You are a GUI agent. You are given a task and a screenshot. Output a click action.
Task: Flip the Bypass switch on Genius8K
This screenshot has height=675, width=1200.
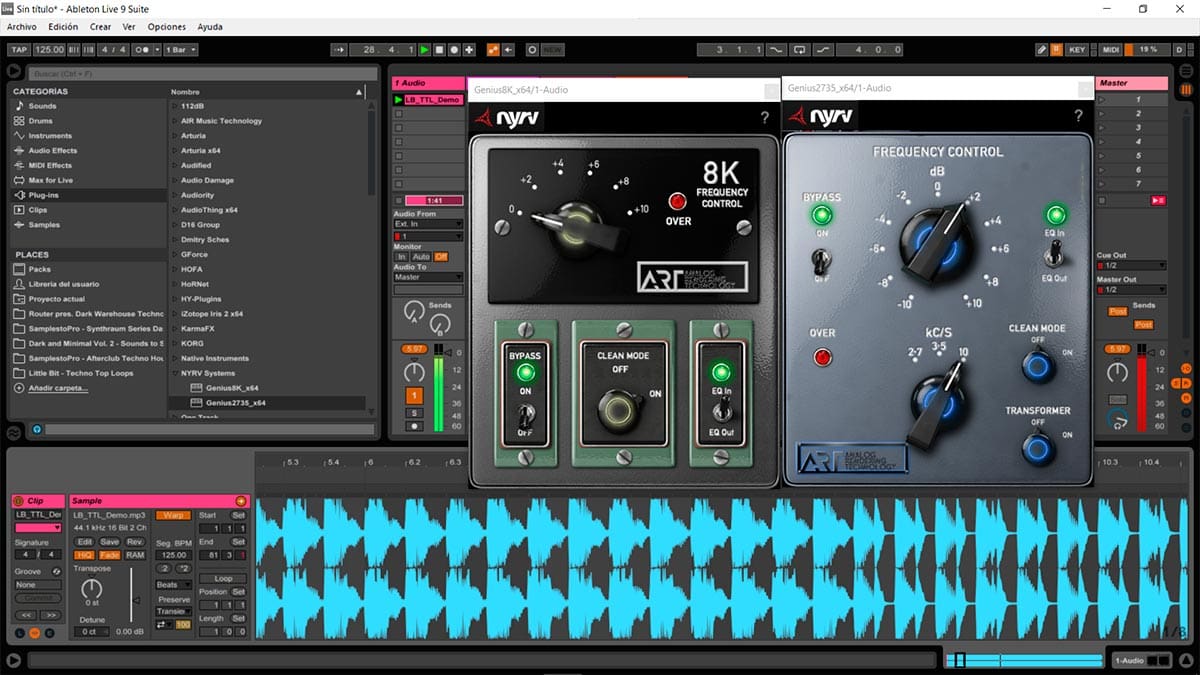525,413
